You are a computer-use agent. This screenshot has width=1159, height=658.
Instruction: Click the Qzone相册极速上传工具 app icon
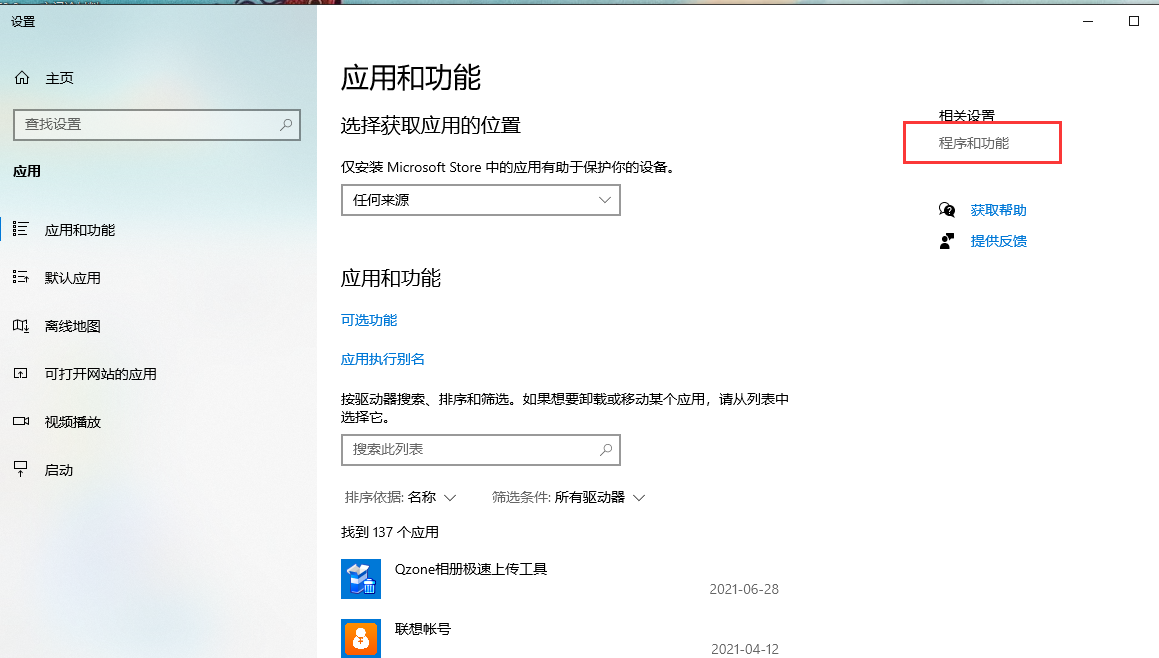click(x=360, y=578)
